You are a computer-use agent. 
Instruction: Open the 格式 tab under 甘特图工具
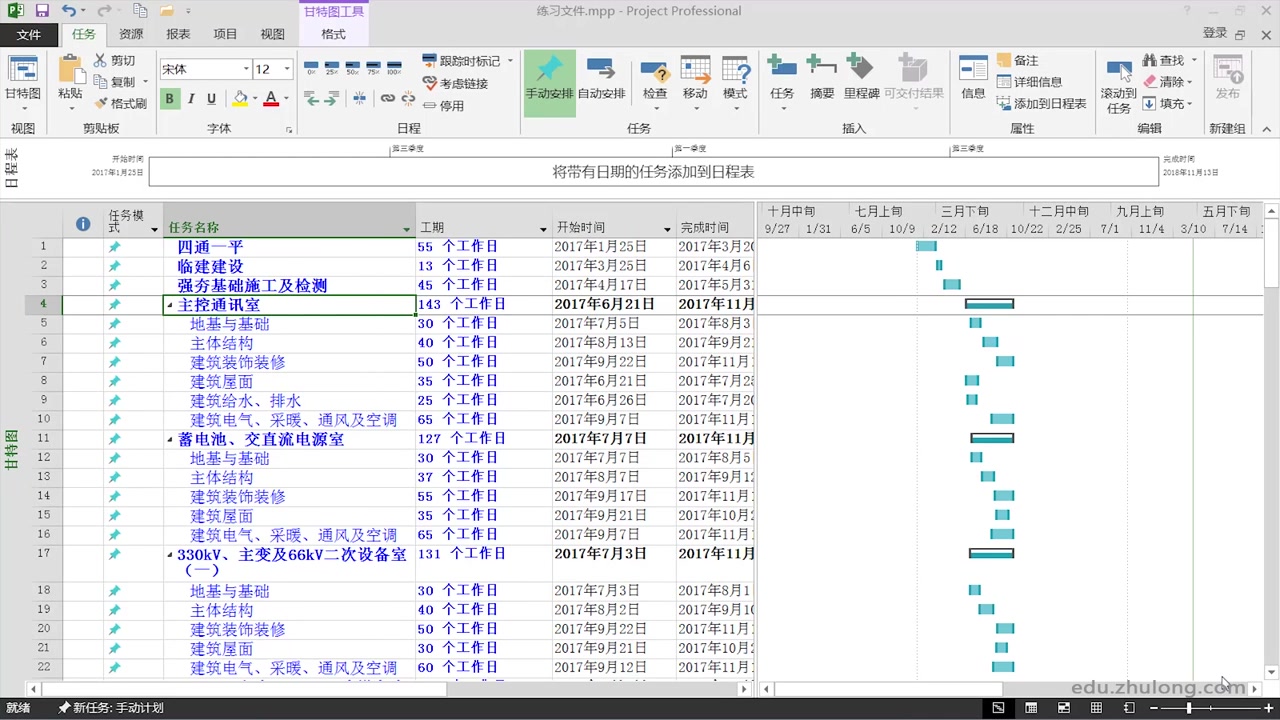click(333, 33)
